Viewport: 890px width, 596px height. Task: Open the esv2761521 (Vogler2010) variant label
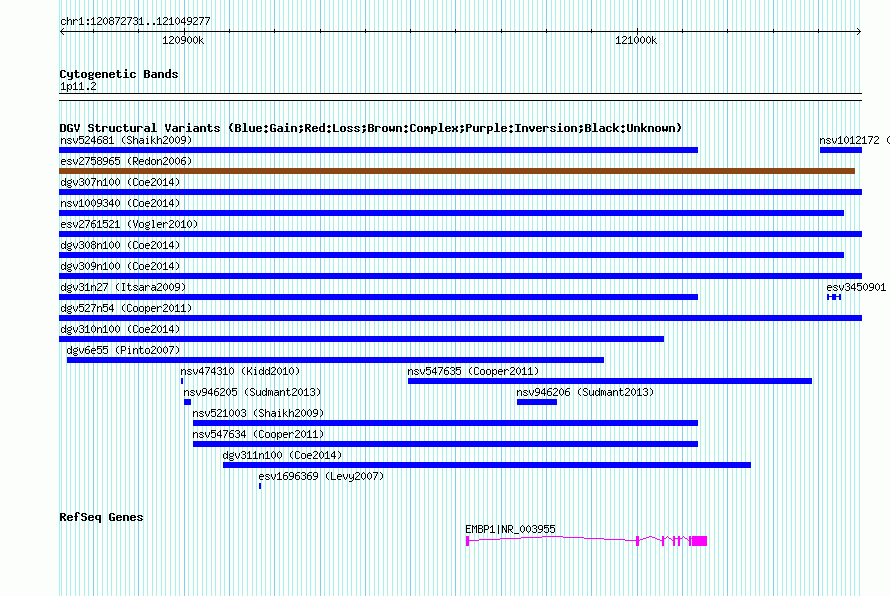[129, 224]
